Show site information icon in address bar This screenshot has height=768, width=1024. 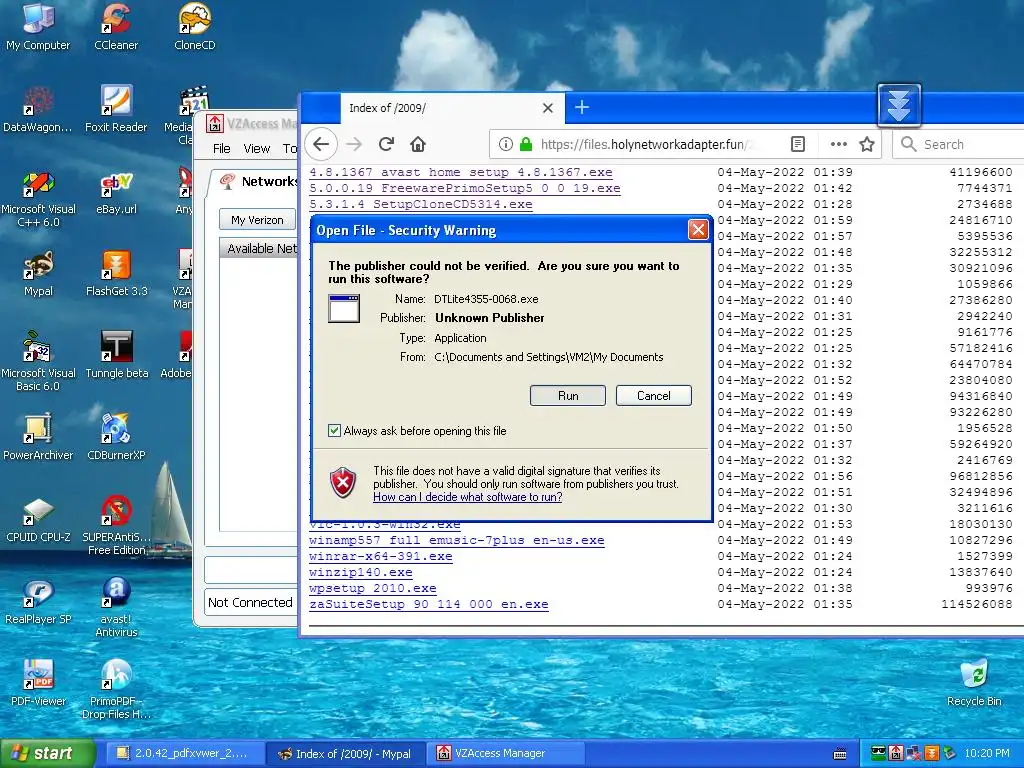pos(505,144)
